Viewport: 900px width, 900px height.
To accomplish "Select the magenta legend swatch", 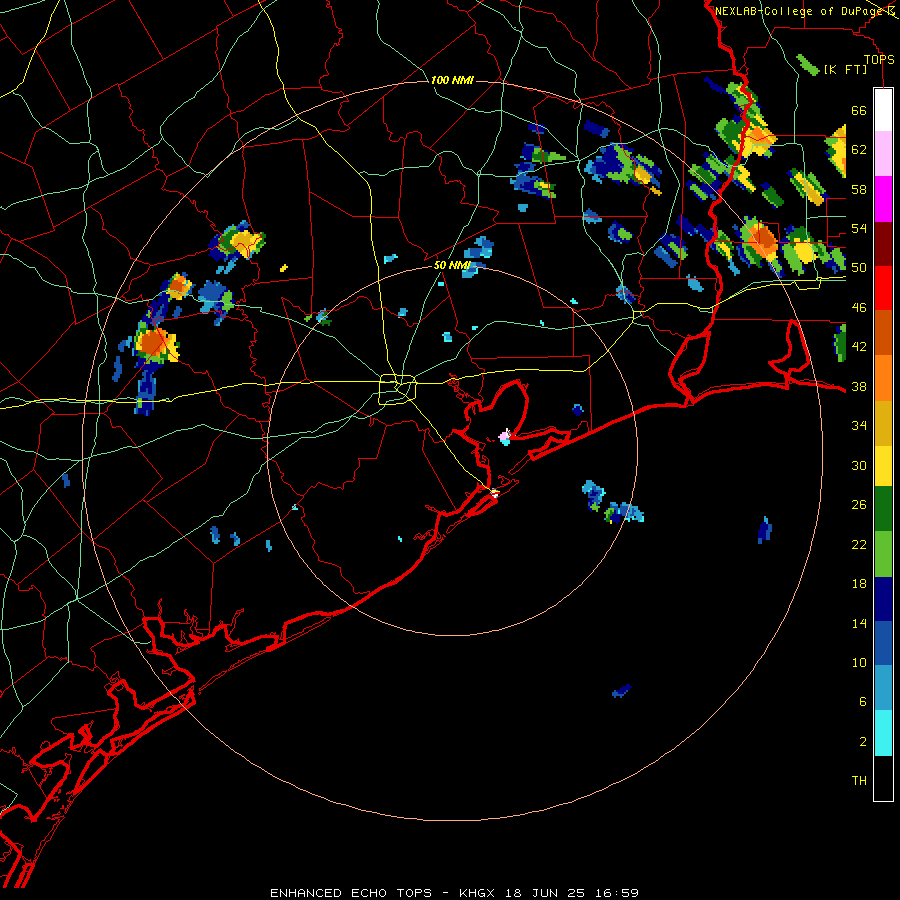I will click(x=883, y=199).
